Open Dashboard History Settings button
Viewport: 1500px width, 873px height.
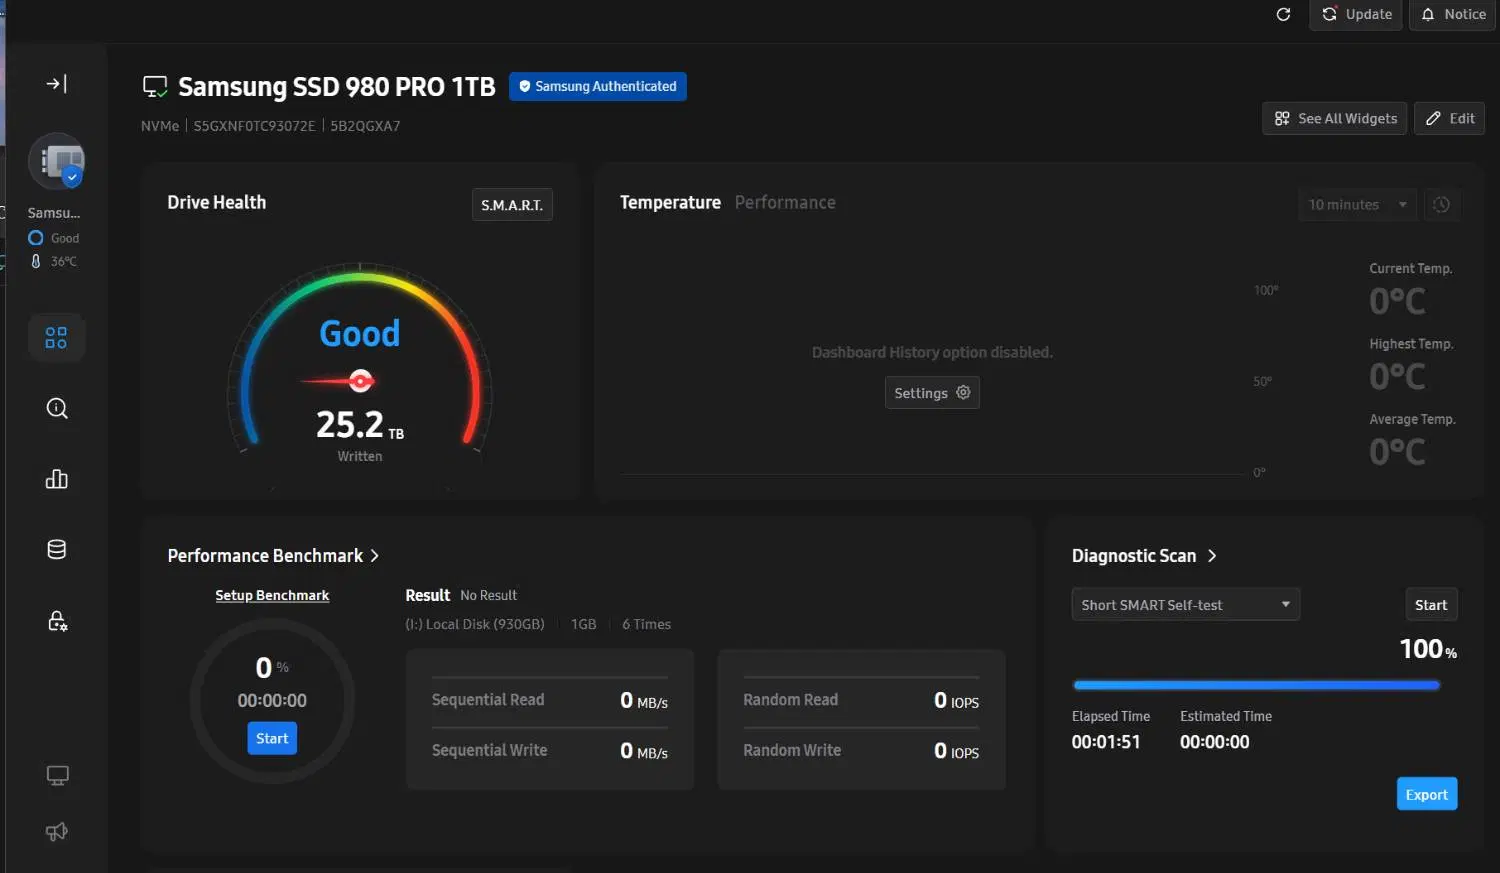tap(932, 393)
